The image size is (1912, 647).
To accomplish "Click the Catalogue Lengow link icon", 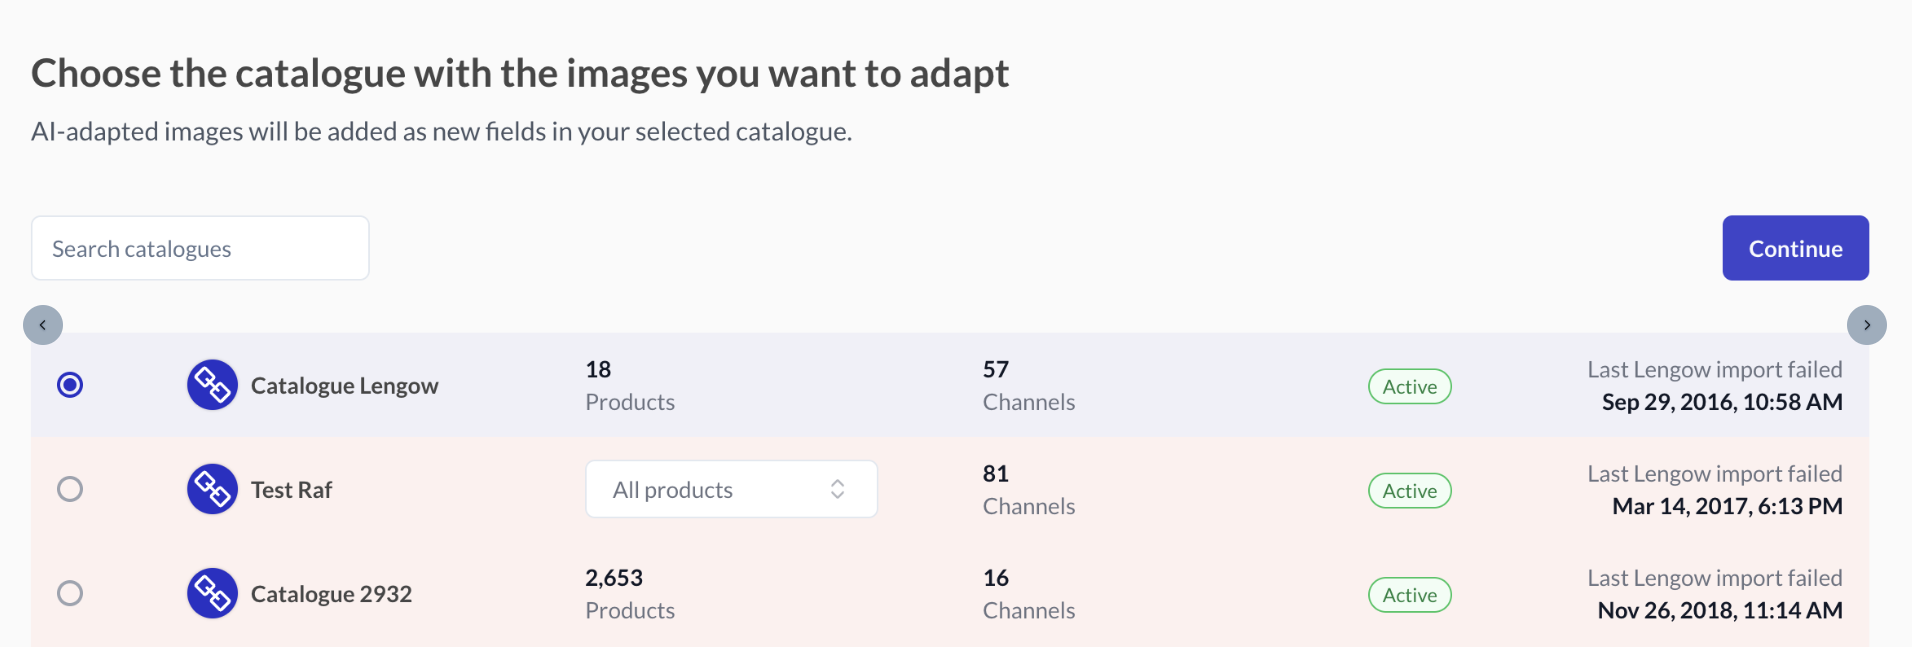I will tap(212, 385).
